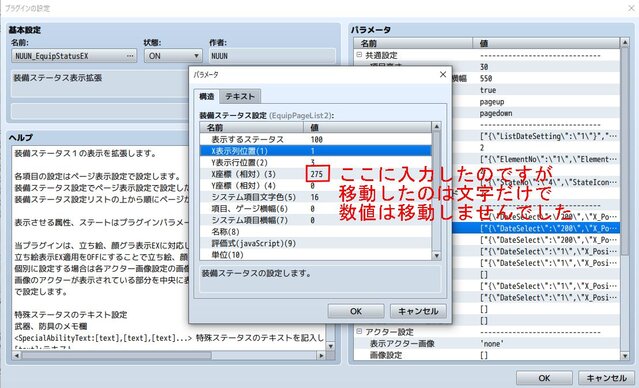
Task: Click the 作者 NUUN field
Action: point(272,56)
